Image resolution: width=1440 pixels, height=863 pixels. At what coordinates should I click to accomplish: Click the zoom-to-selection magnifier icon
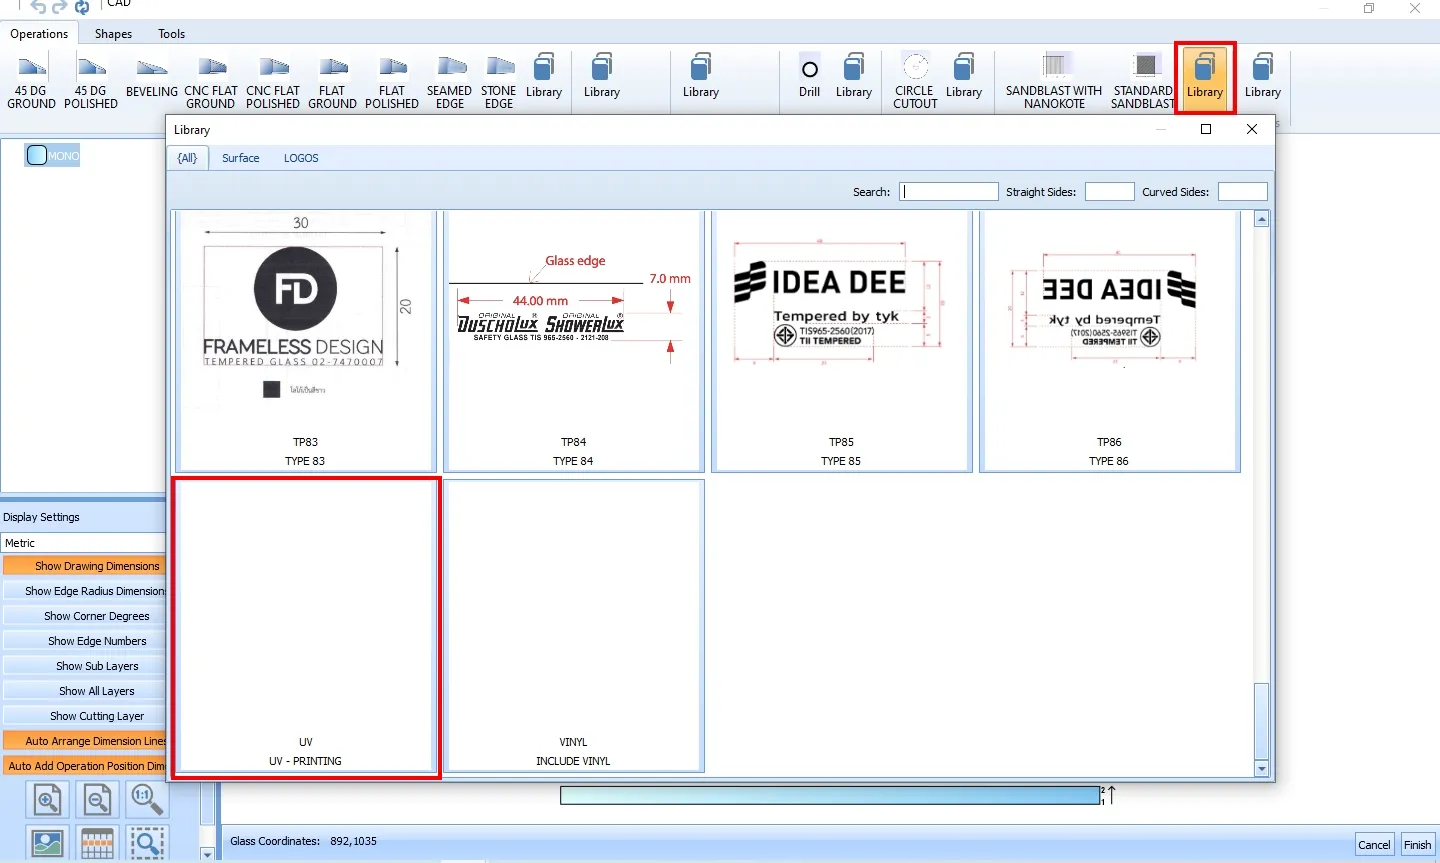148,843
